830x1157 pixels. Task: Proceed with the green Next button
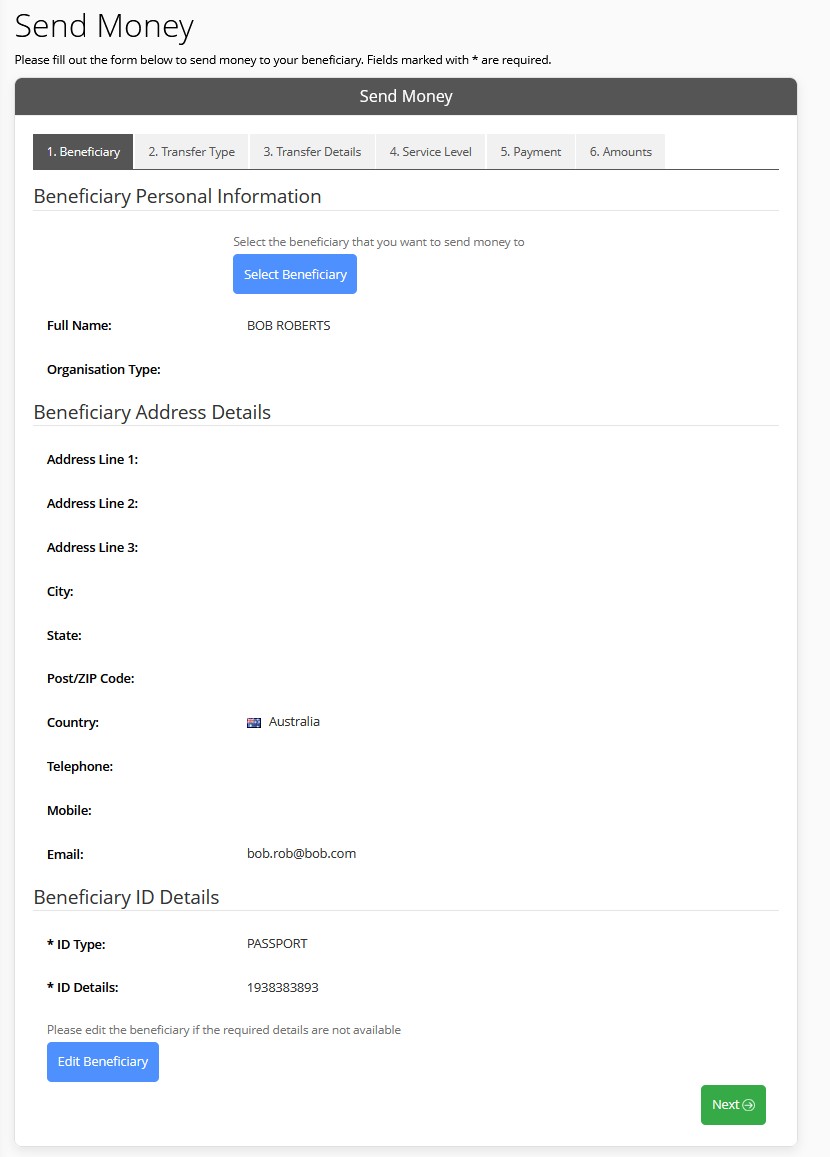point(733,1105)
